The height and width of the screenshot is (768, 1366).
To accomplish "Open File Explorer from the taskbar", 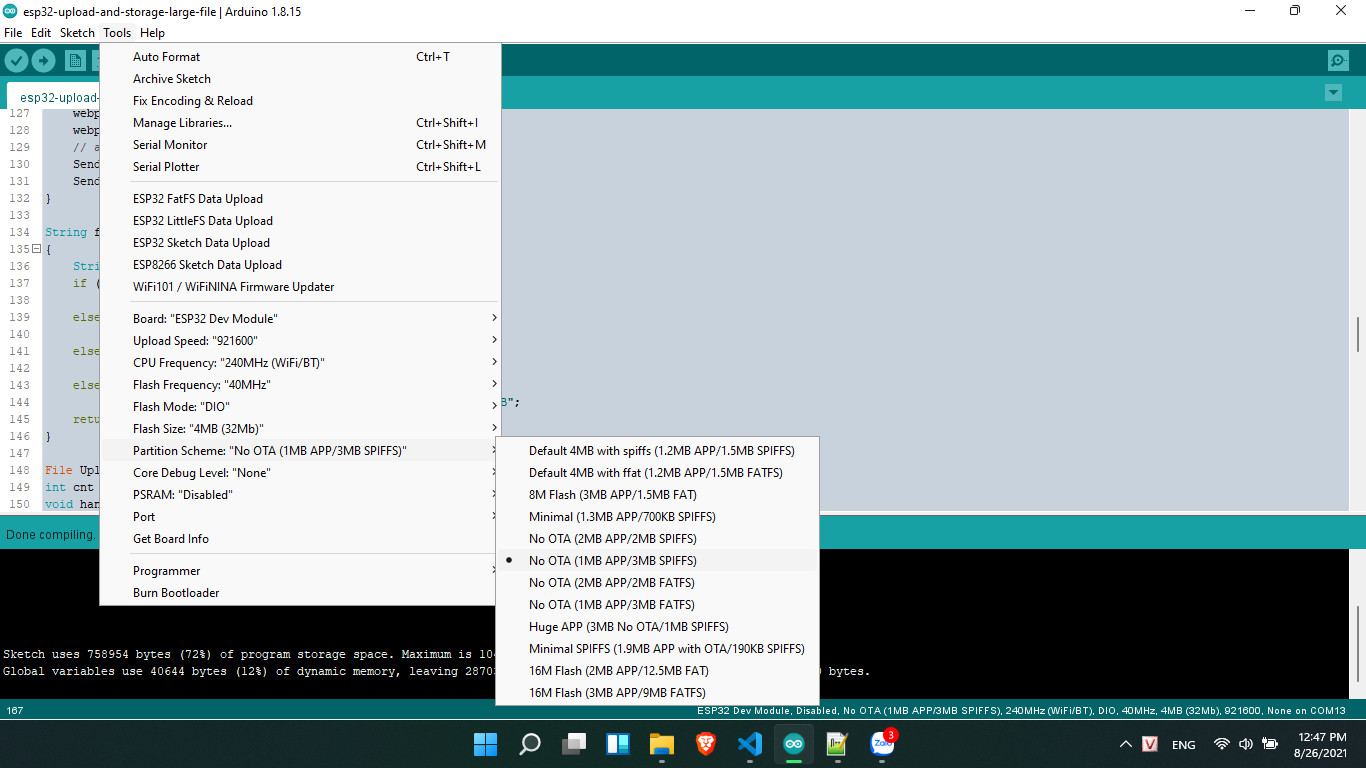I will 661,744.
